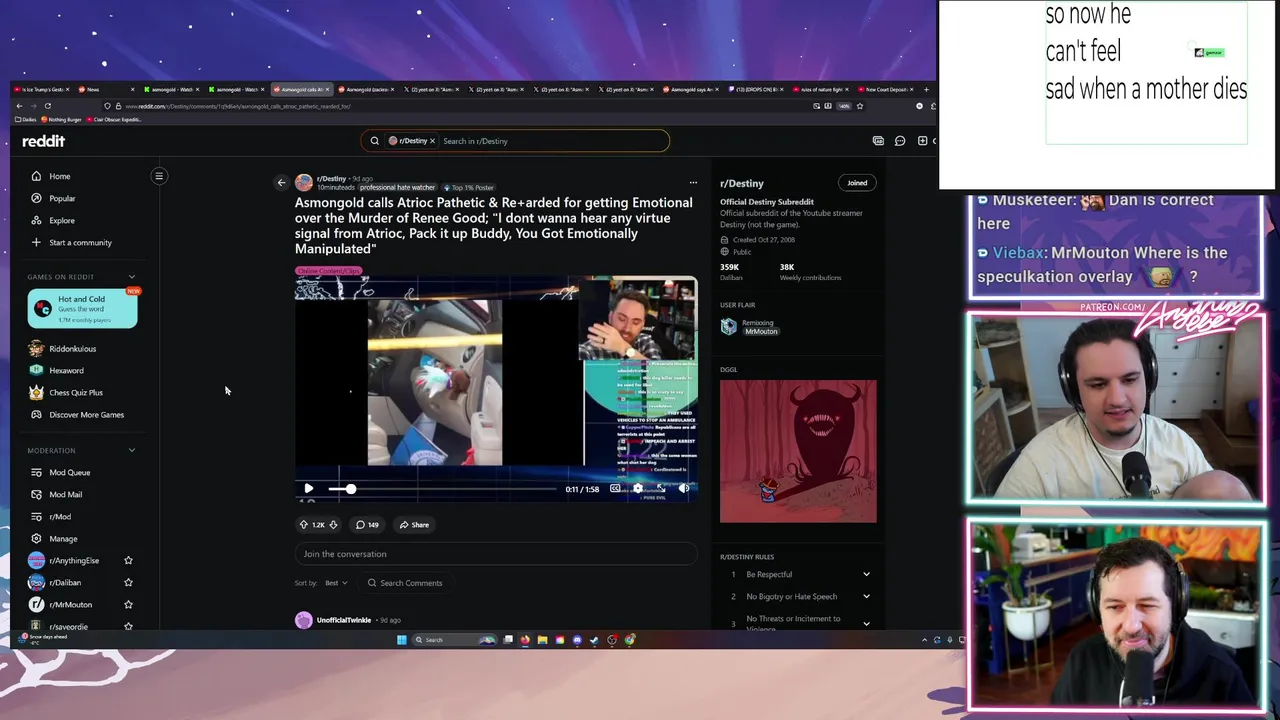Open File Explorer from taskbar
This screenshot has width=1280, height=720.
(543, 640)
